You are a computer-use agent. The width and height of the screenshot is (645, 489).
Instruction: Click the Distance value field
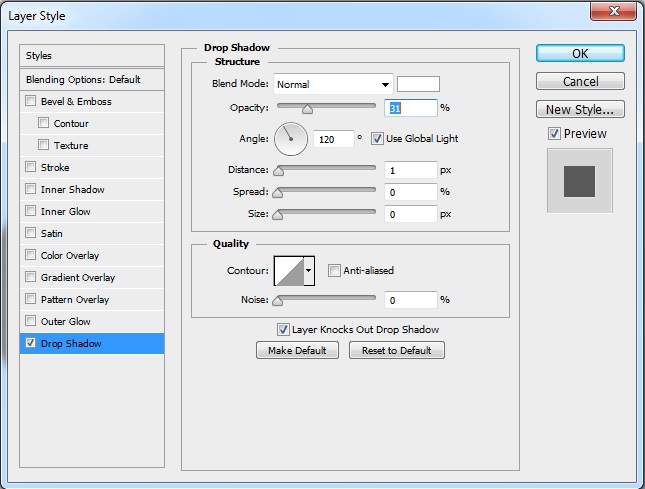coord(411,170)
